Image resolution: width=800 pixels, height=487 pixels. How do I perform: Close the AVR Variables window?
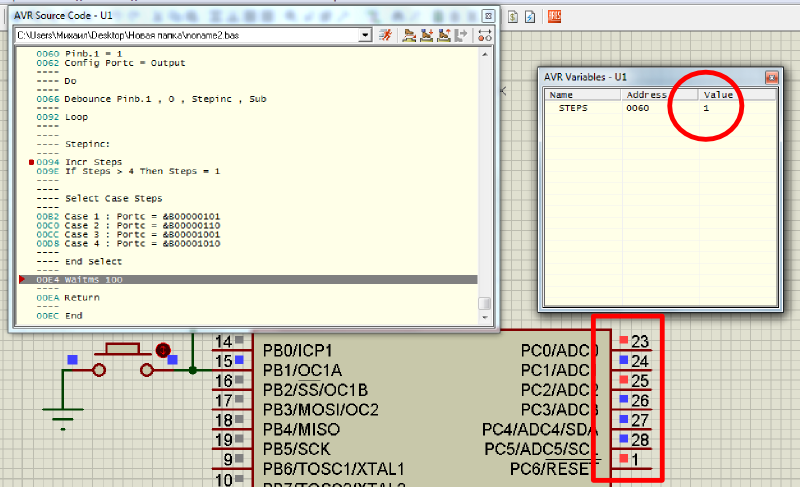tap(771, 77)
